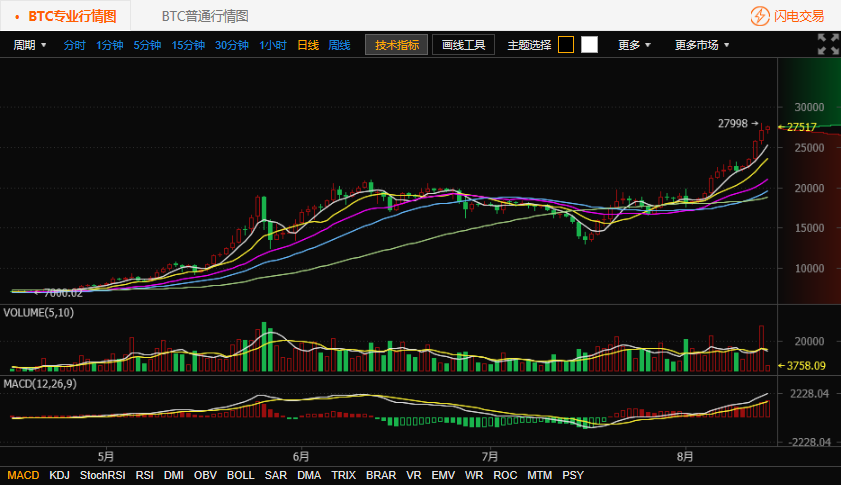Image resolution: width=841 pixels, height=486 pixels.
Task: Select the 日线 daily interval
Action: click(x=308, y=45)
